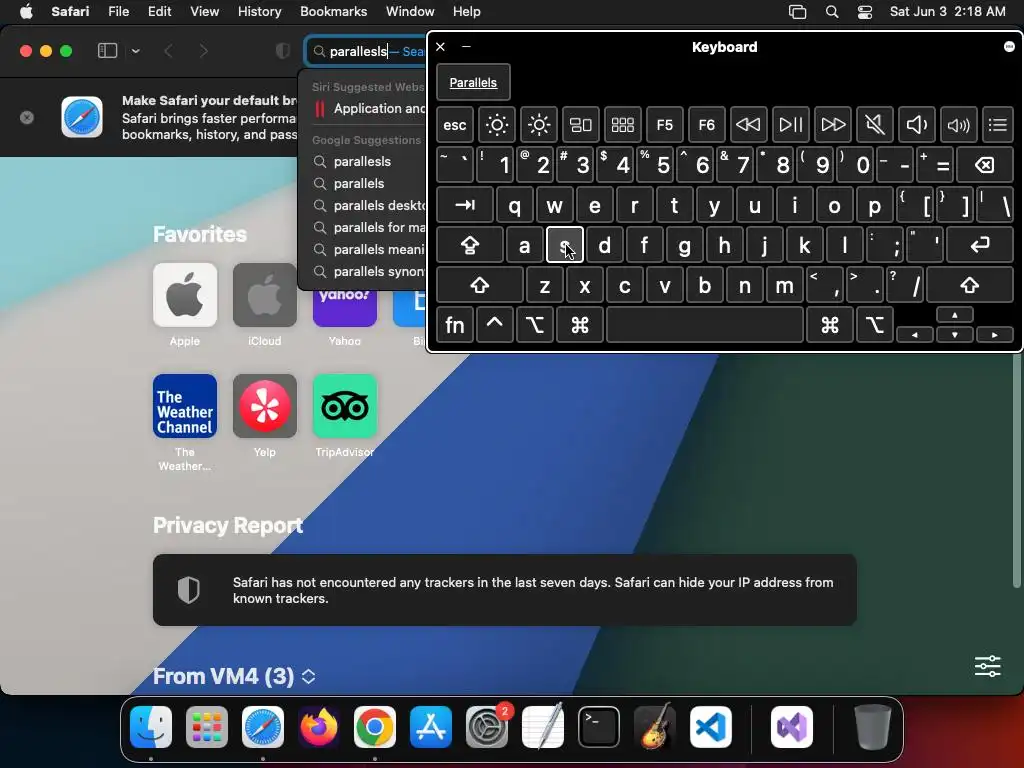Tap the list key after volume up

[x=998, y=125]
